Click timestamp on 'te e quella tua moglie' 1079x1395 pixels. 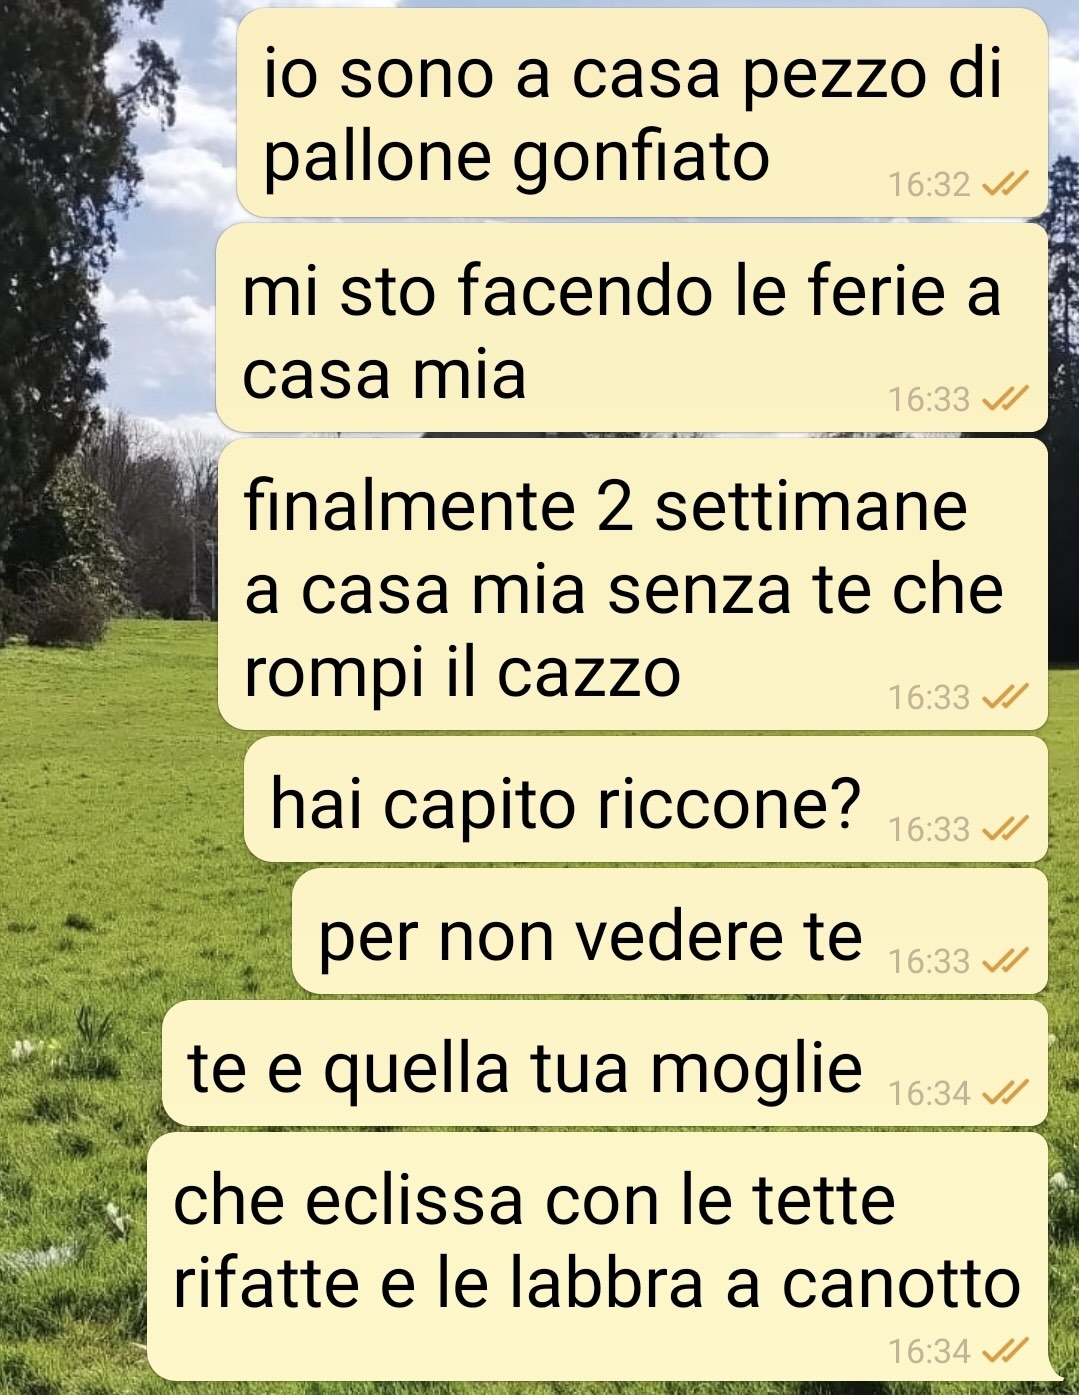pyautogui.click(x=929, y=1093)
